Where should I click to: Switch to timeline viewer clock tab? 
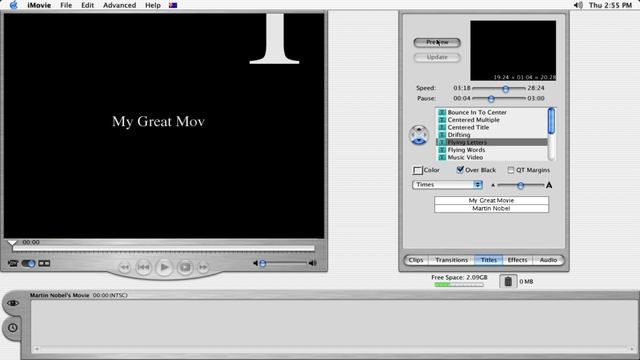13,328
